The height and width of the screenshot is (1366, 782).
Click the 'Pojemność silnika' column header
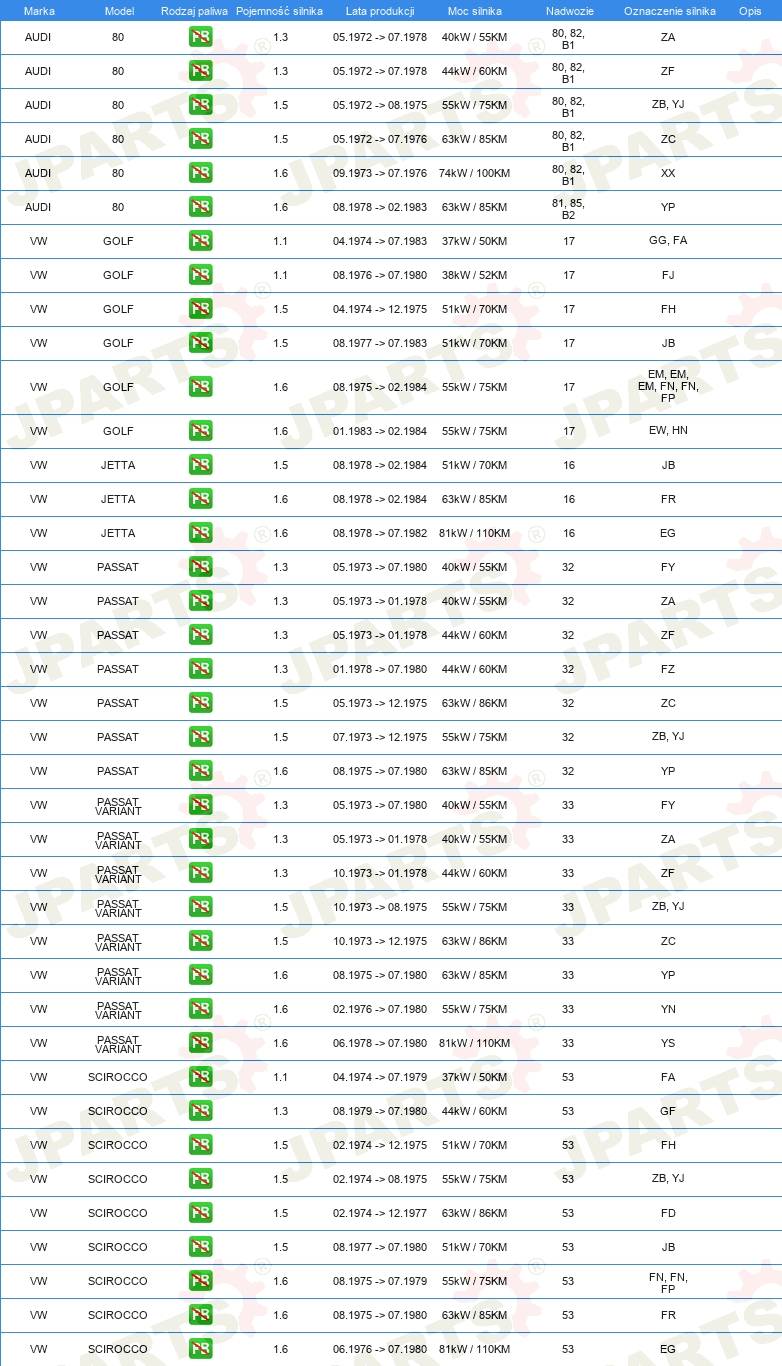tap(280, 10)
